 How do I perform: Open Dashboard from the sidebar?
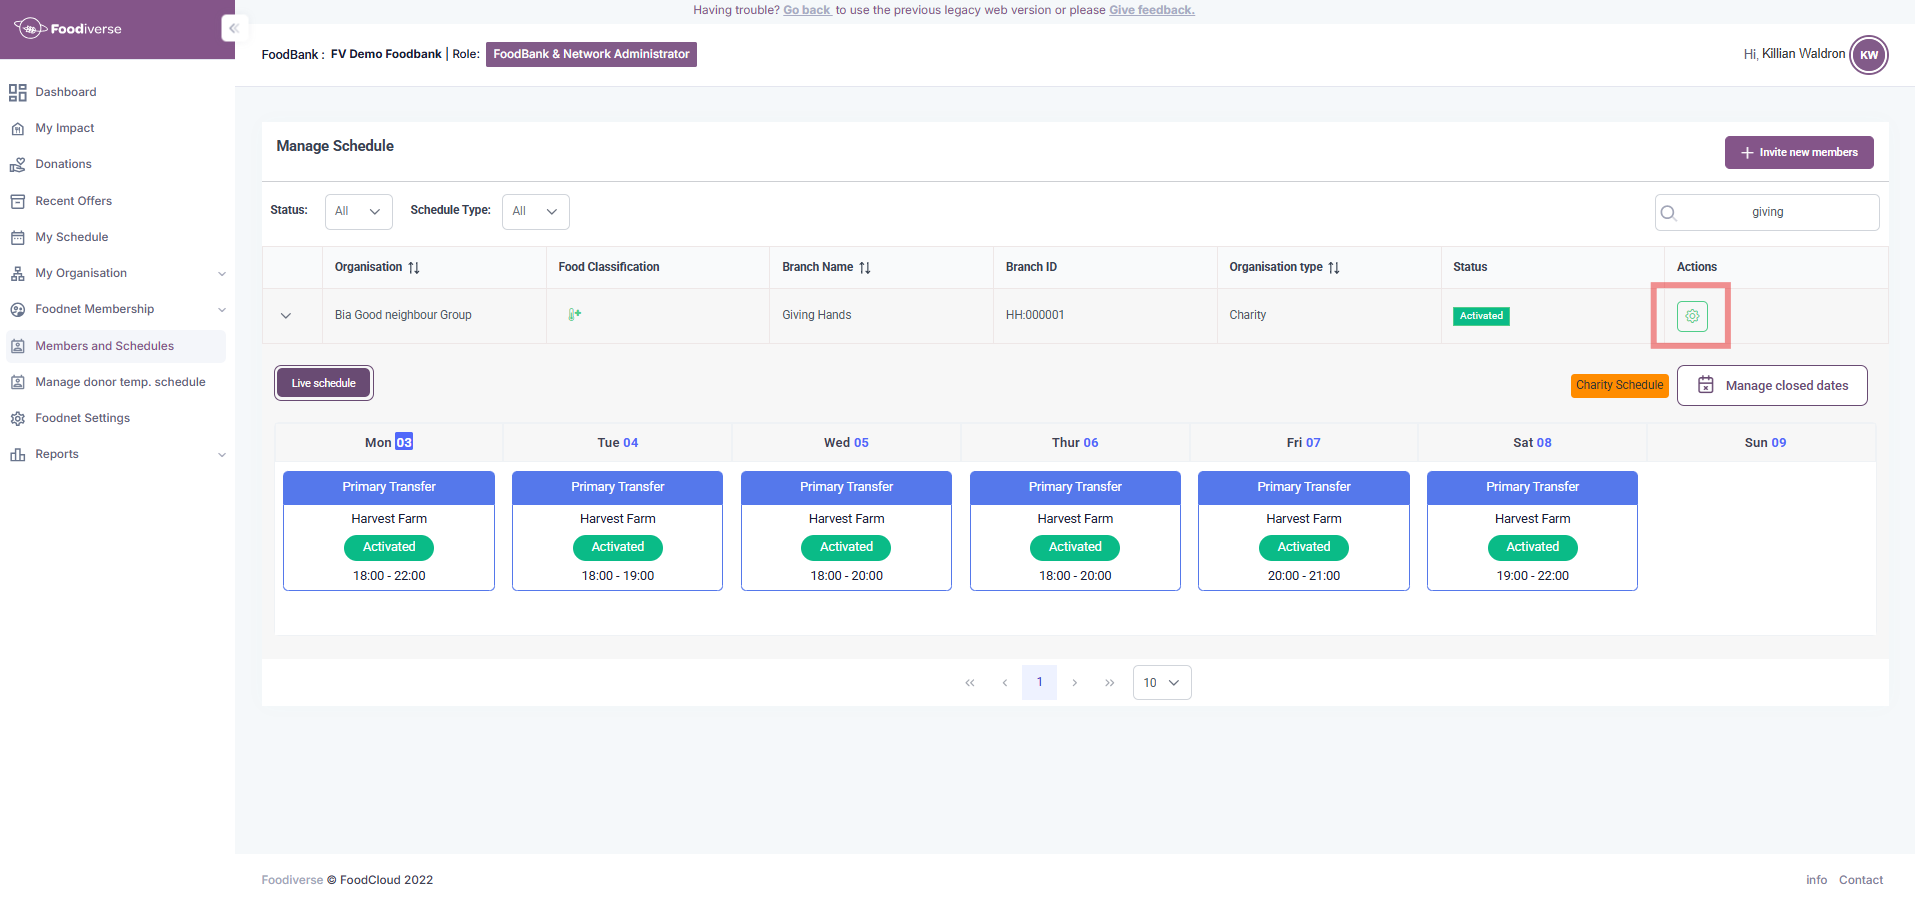coord(66,92)
